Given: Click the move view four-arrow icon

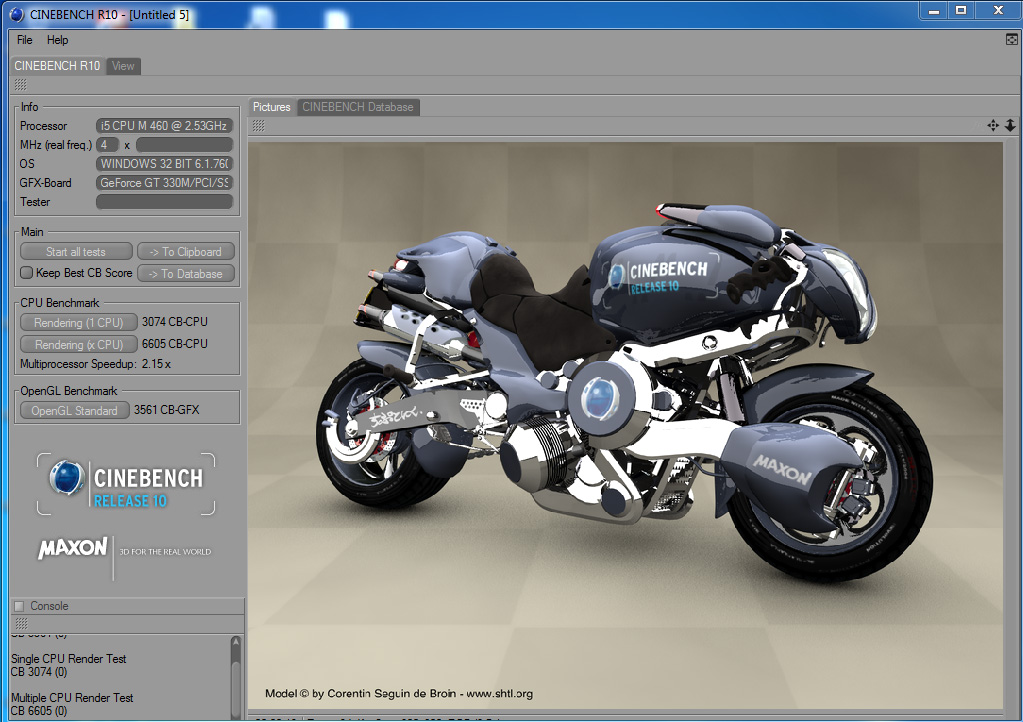Looking at the screenshot, I should pos(993,125).
